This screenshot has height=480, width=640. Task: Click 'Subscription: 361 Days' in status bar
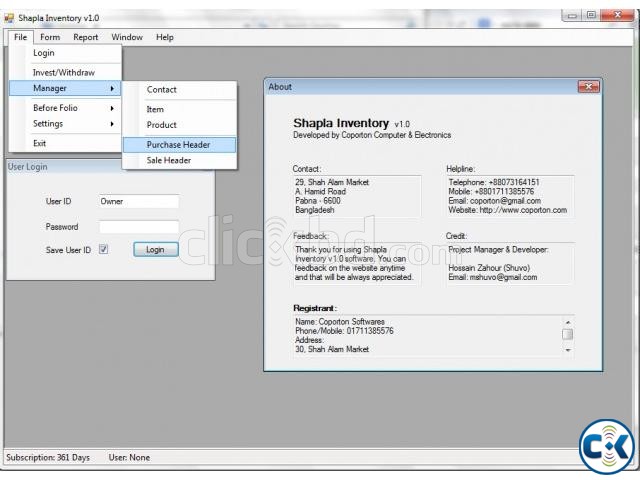[x=48, y=458]
